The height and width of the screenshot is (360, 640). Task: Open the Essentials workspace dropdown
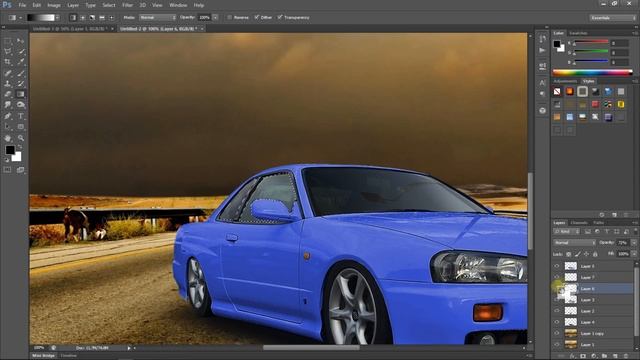[613, 18]
